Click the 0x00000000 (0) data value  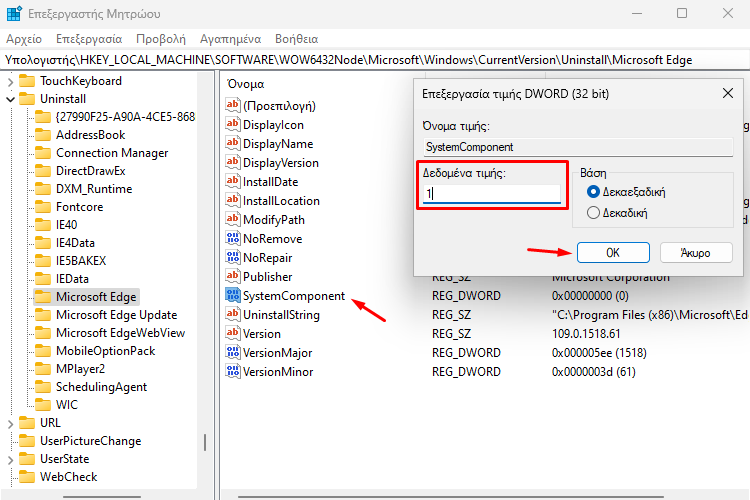pos(590,296)
